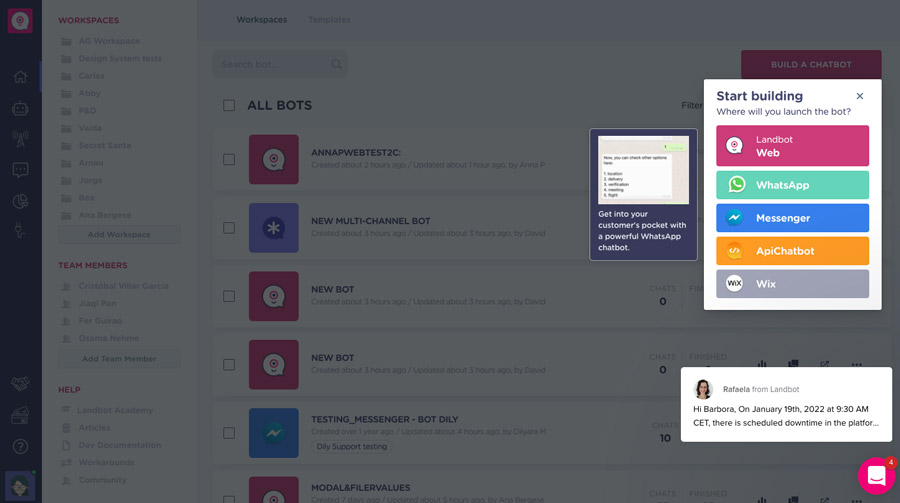Click the NEW MULTI-CHANNEL BOT asterisk icon
This screenshot has width=900, height=503.
pos(273,228)
